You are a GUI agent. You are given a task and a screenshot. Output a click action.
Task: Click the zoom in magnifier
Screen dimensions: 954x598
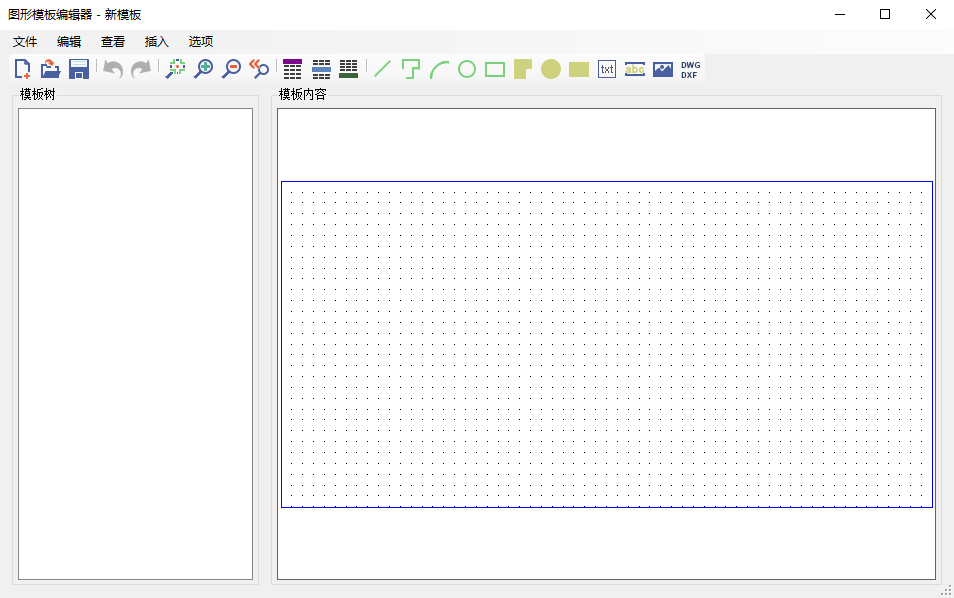click(203, 69)
